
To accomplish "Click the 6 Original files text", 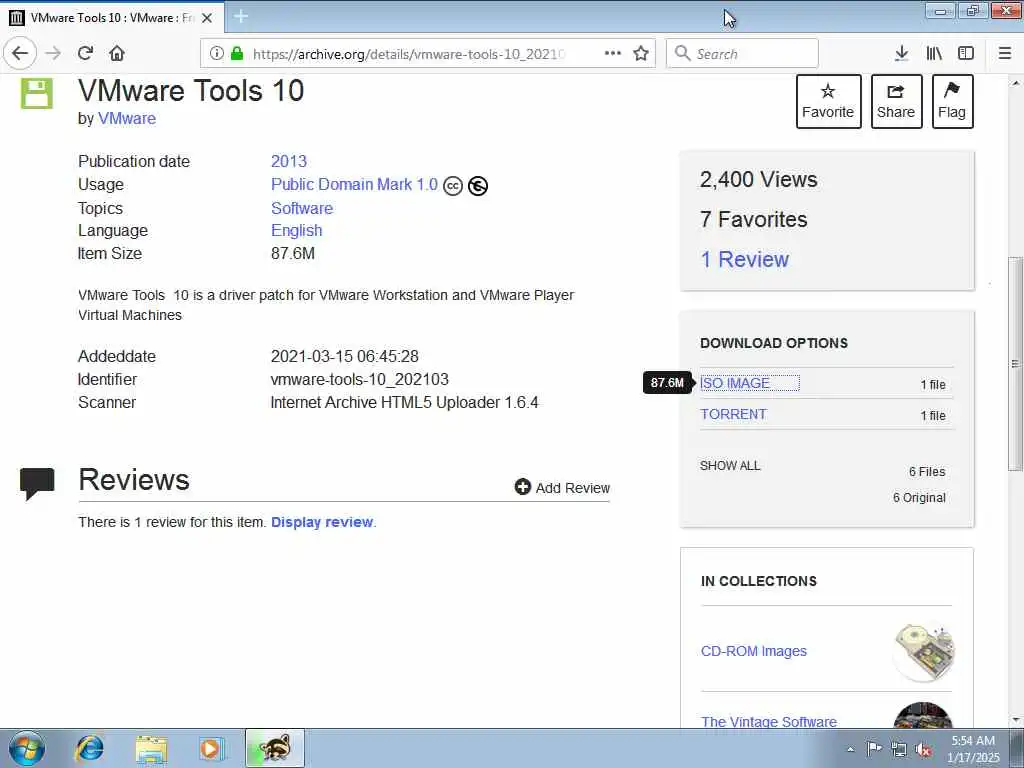I will click(920, 498).
